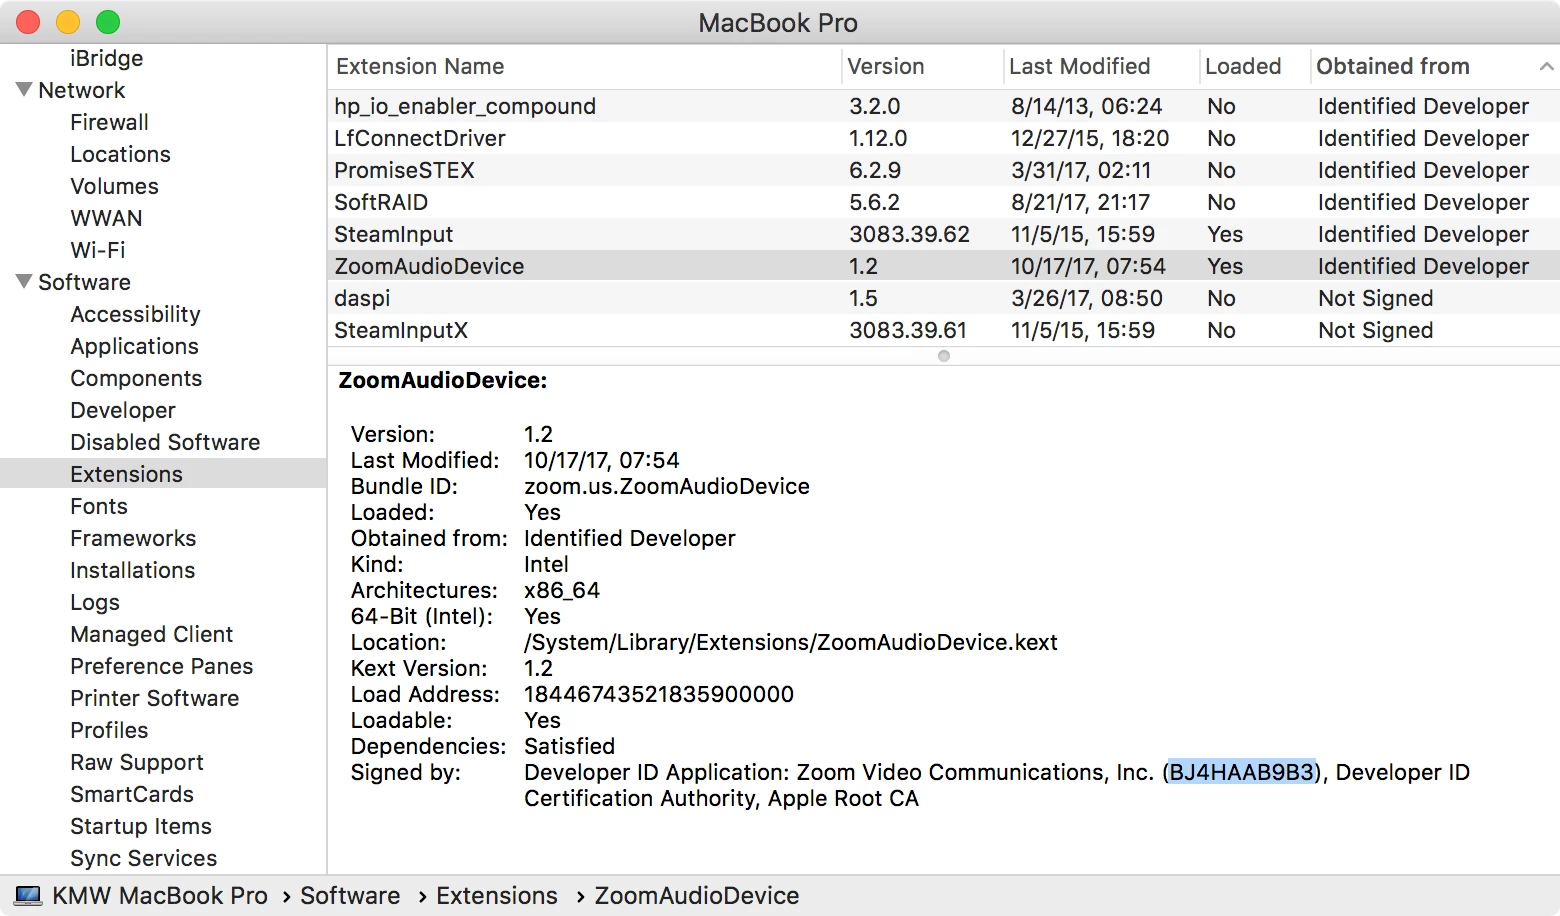
Task: Click the ZoomAudioDevice: detail heading
Action: pos(443,380)
